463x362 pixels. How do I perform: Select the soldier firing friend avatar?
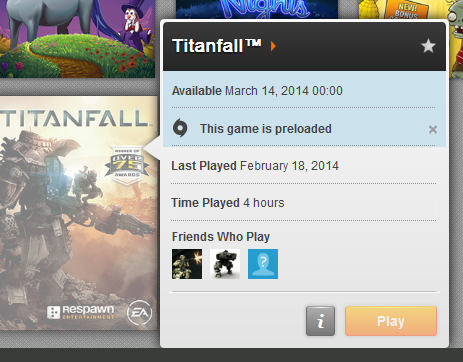tap(187, 264)
